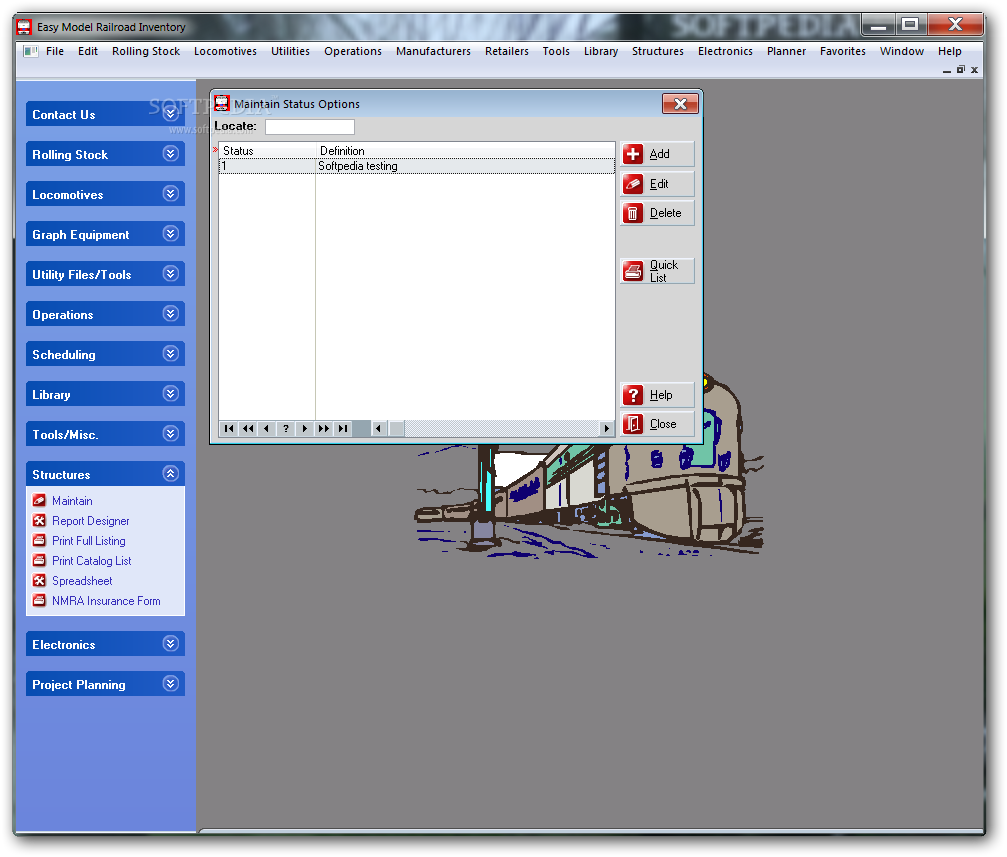Expand the Locomotives sidebar panel

[170, 193]
